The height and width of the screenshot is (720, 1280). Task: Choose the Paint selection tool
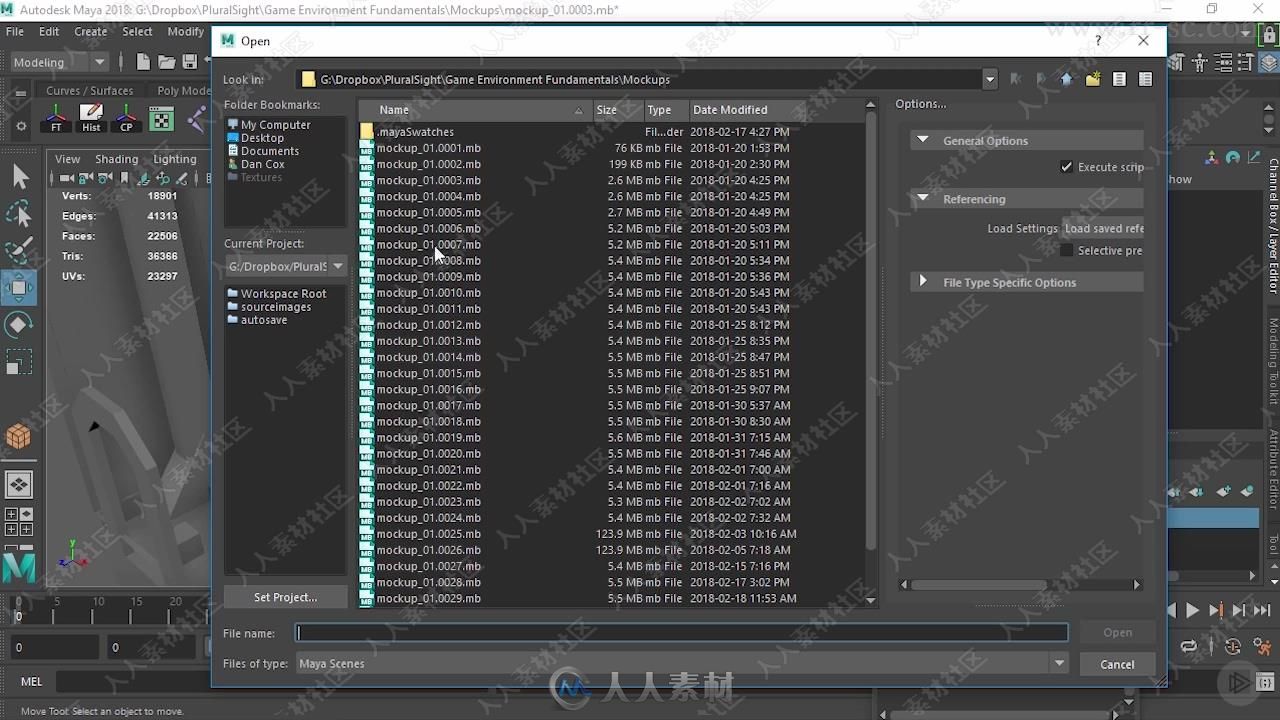click(20, 251)
